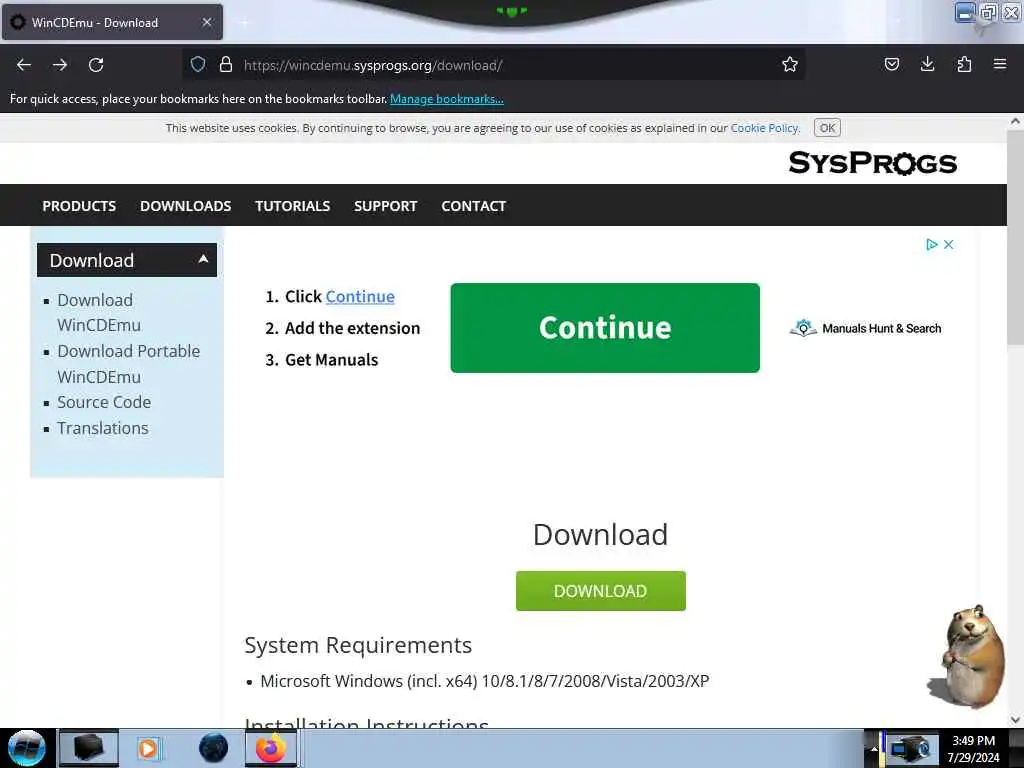Click the 'Get Manuals' text
The image size is (1024, 768).
[x=332, y=360]
